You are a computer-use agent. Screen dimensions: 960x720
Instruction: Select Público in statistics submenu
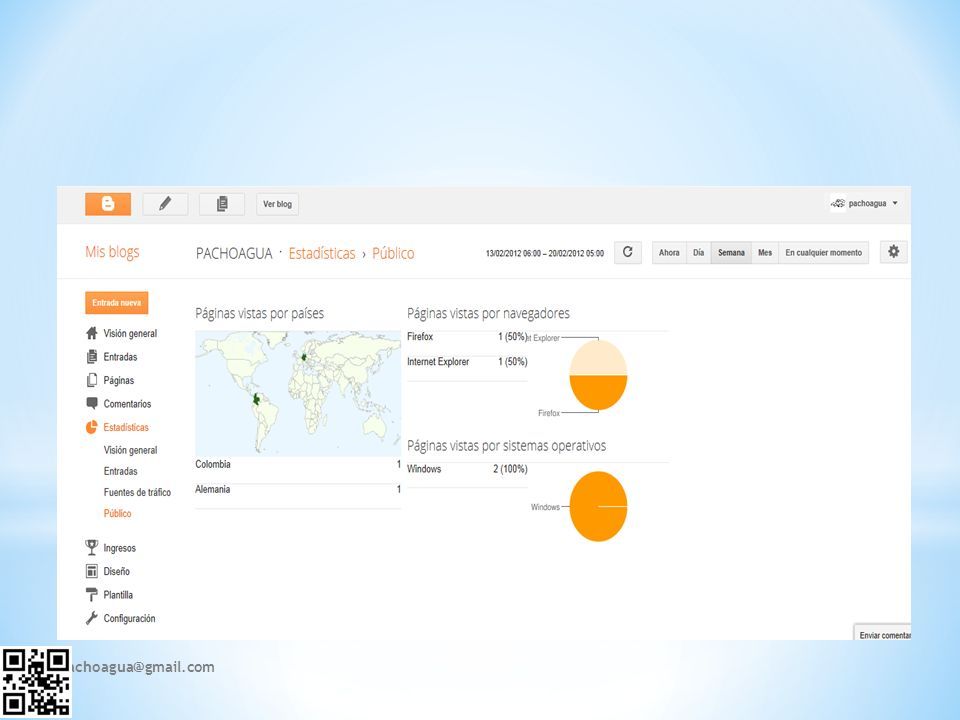(x=118, y=514)
